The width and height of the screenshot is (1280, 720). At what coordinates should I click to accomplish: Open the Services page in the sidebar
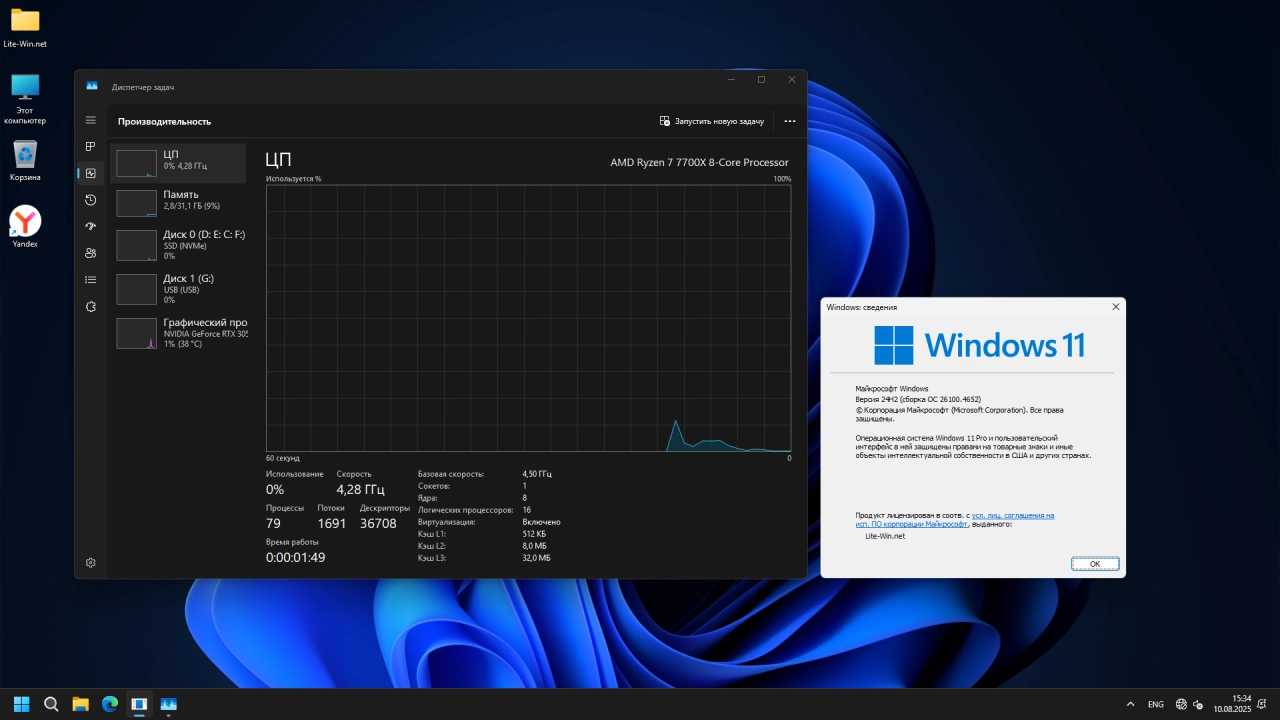pyautogui.click(x=90, y=306)
